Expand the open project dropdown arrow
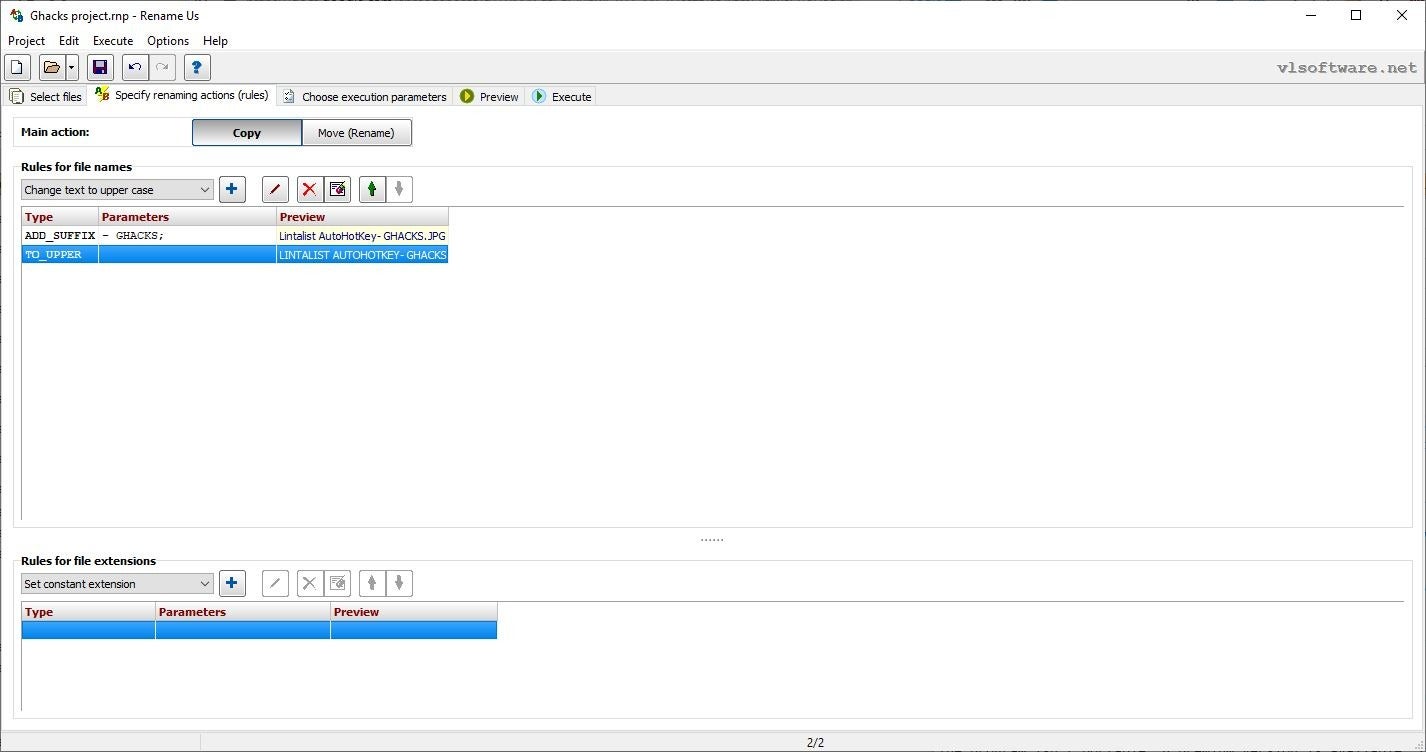Screen dimensions: 1426x752 coord(72,68)
